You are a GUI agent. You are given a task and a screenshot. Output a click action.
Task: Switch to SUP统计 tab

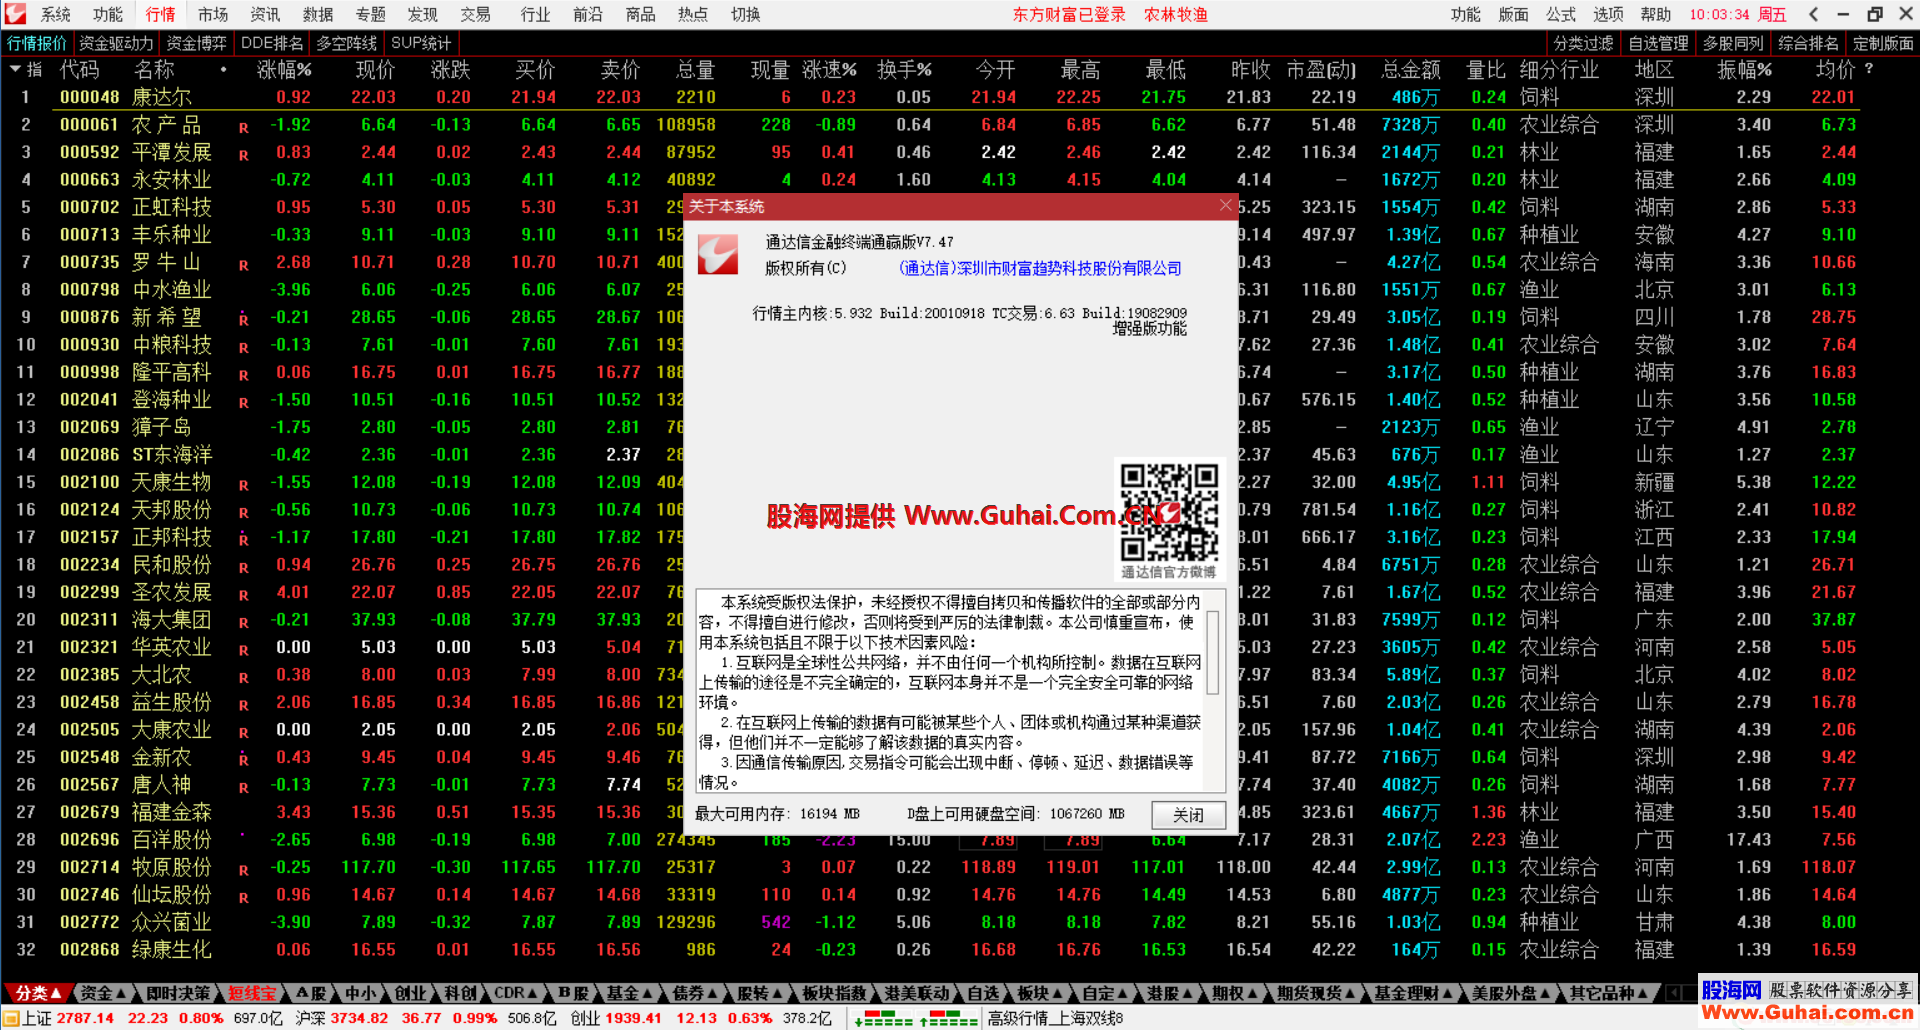[x=421, y=43]
